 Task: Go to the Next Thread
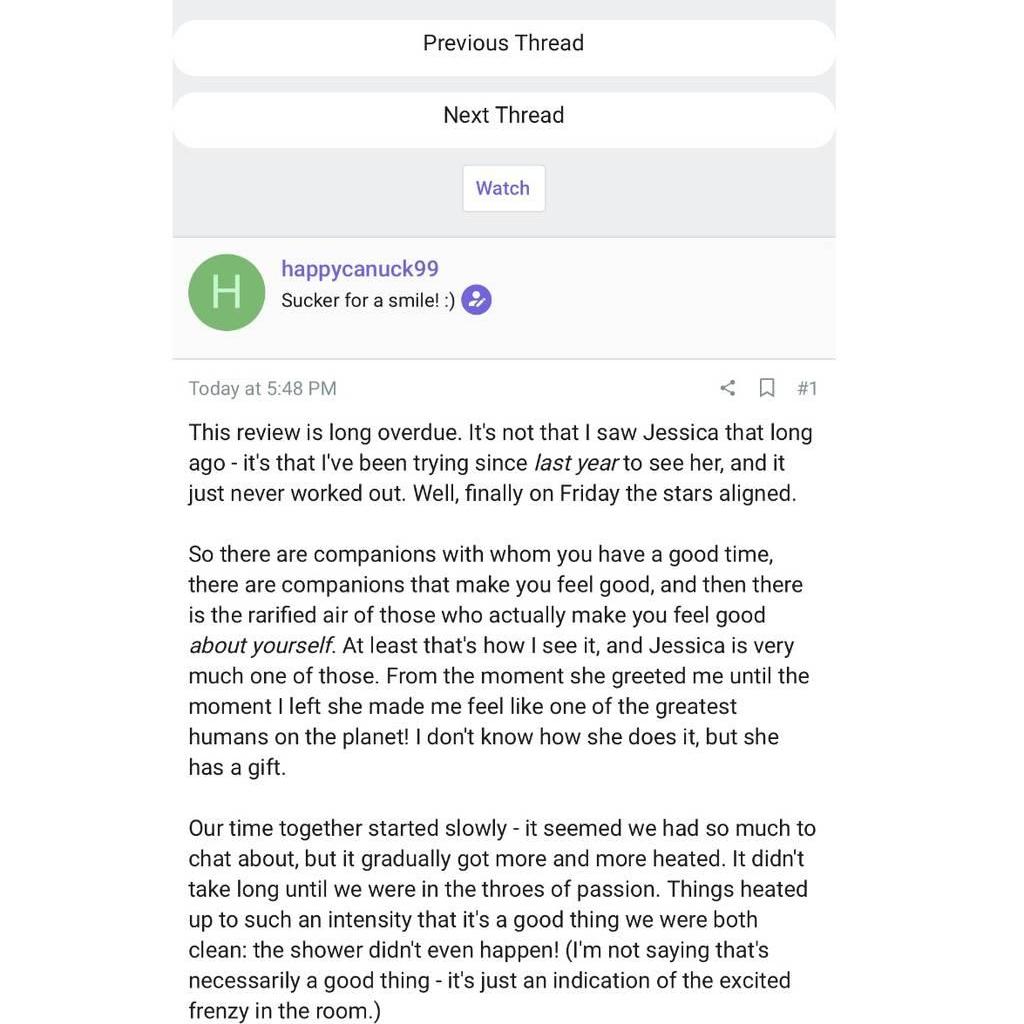tap(503, 115)
